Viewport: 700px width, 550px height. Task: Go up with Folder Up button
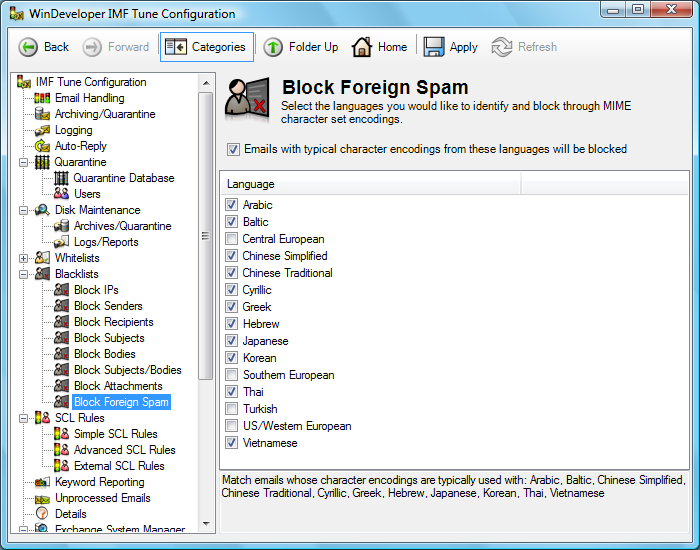tap(300, 47)
